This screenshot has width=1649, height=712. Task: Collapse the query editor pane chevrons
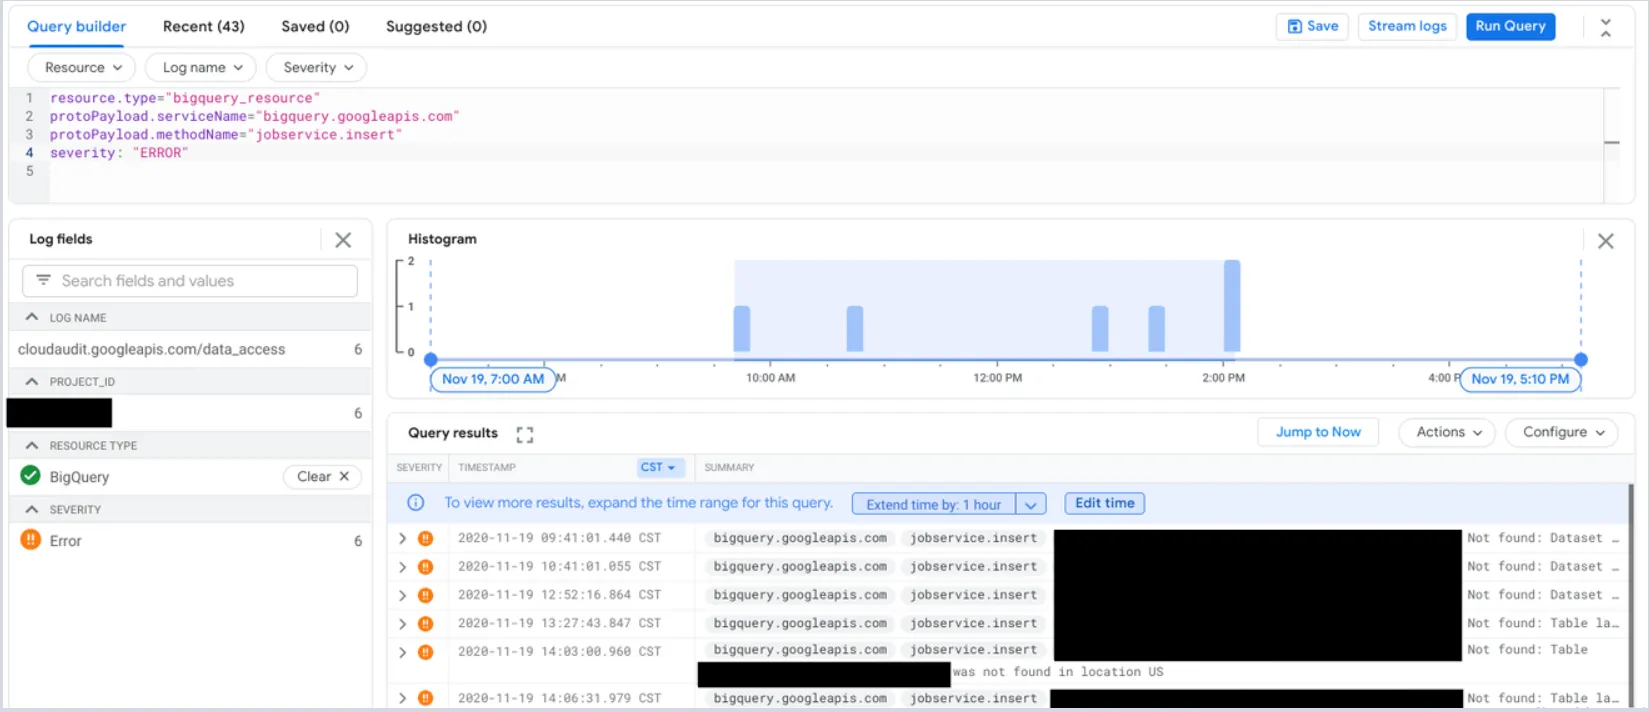pyautogui.click(x=1606, y=28)
